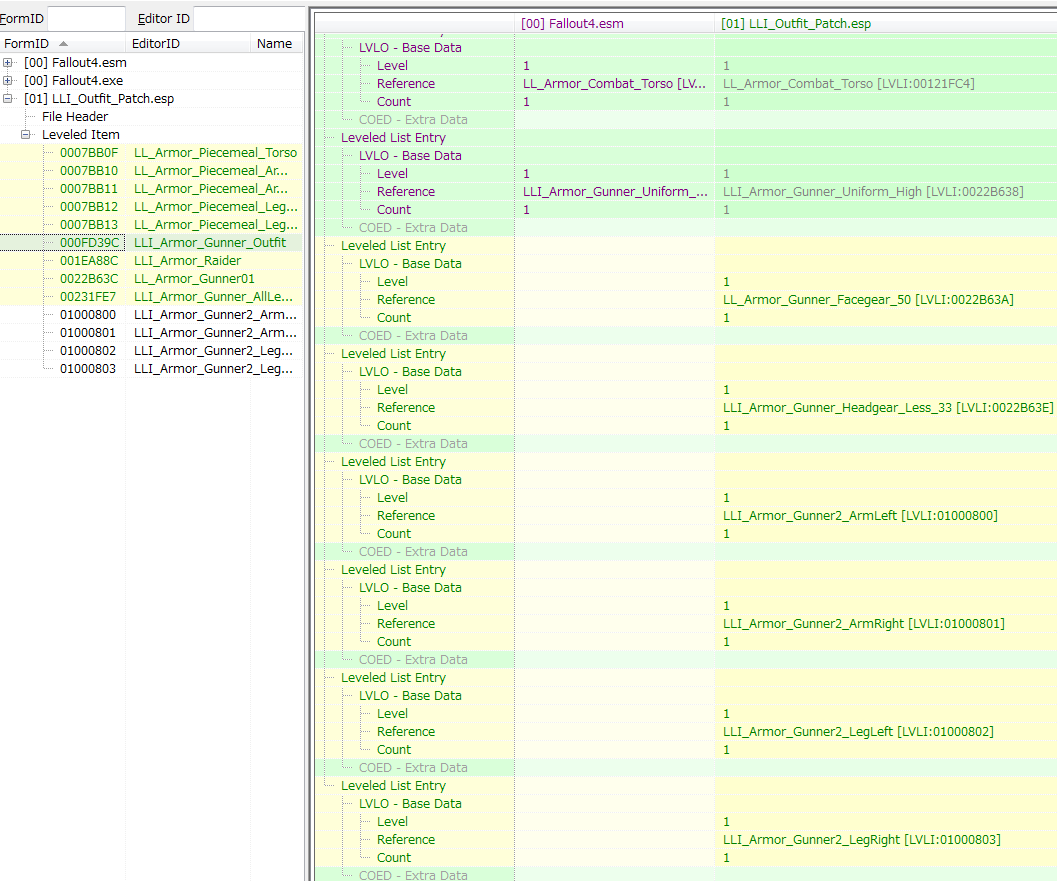Click LVLO - Base Data above Combat_Torso reference
Viewport: 1057px width, 881px height.
tap(410, 48)
